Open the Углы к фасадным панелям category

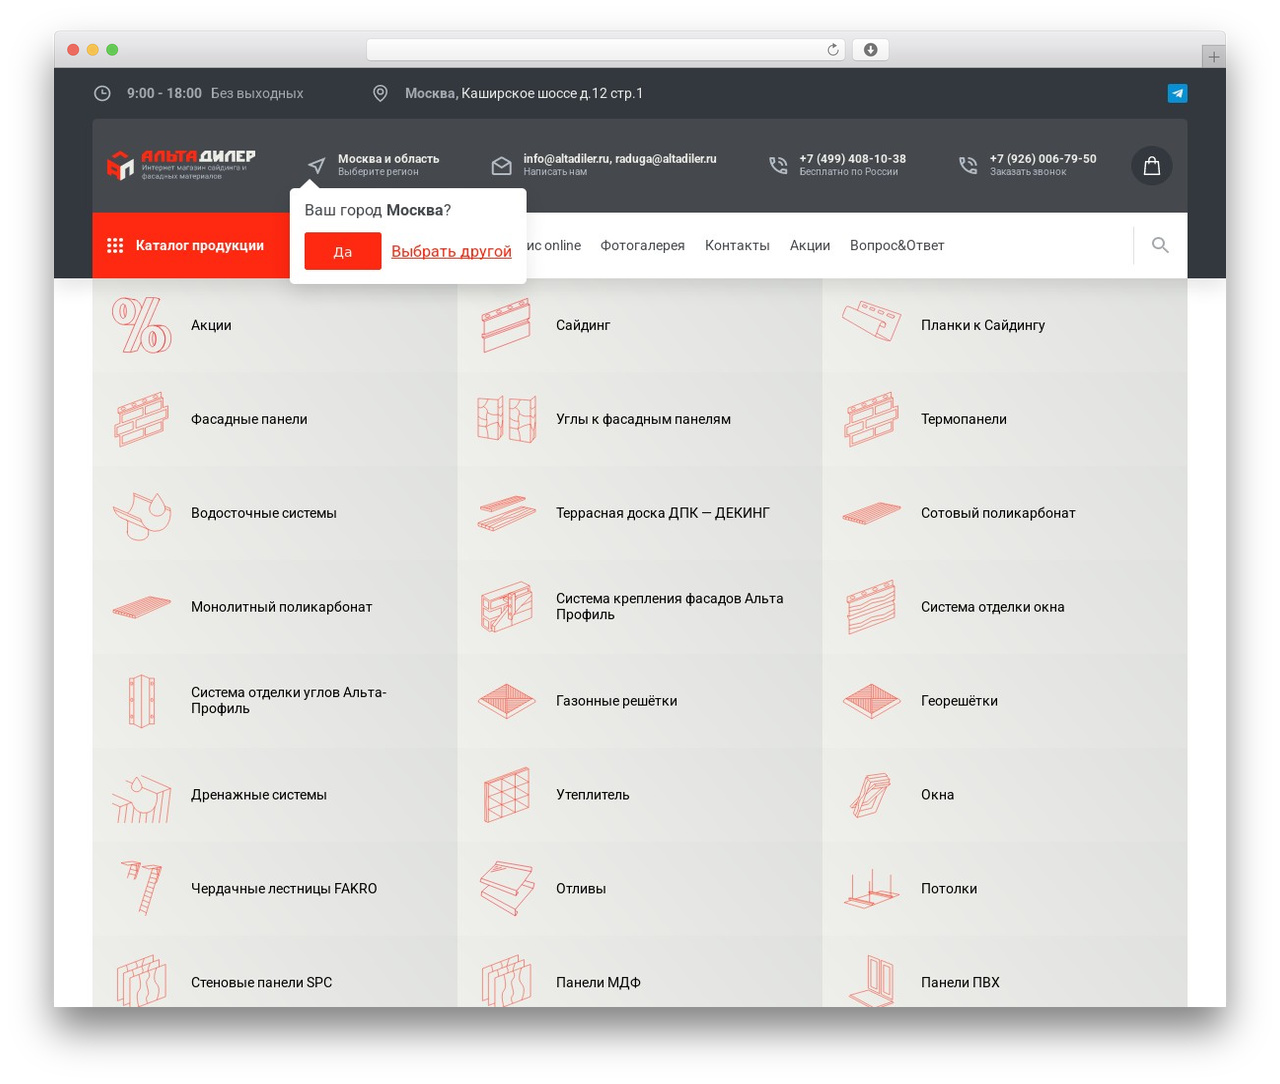640,419
